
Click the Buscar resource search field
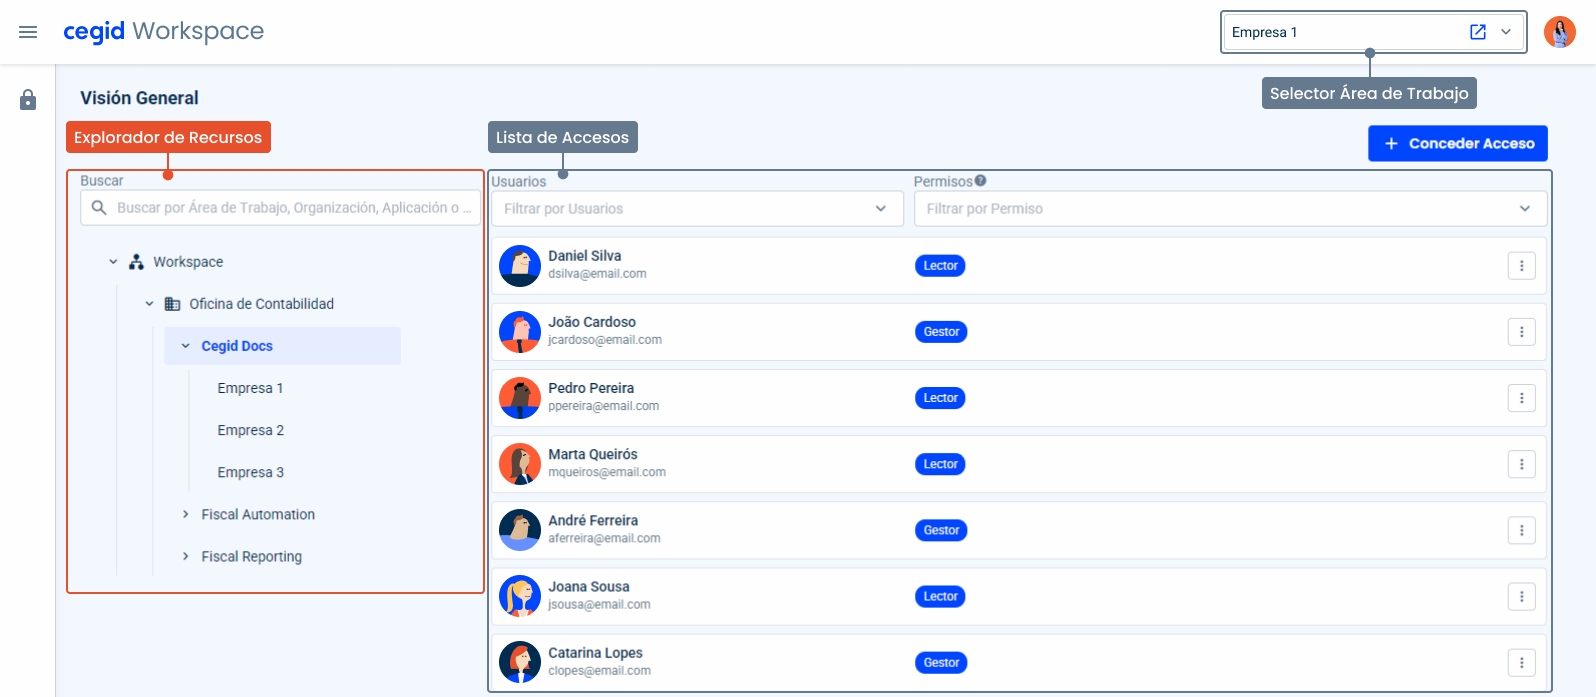(x=290, y=208)
